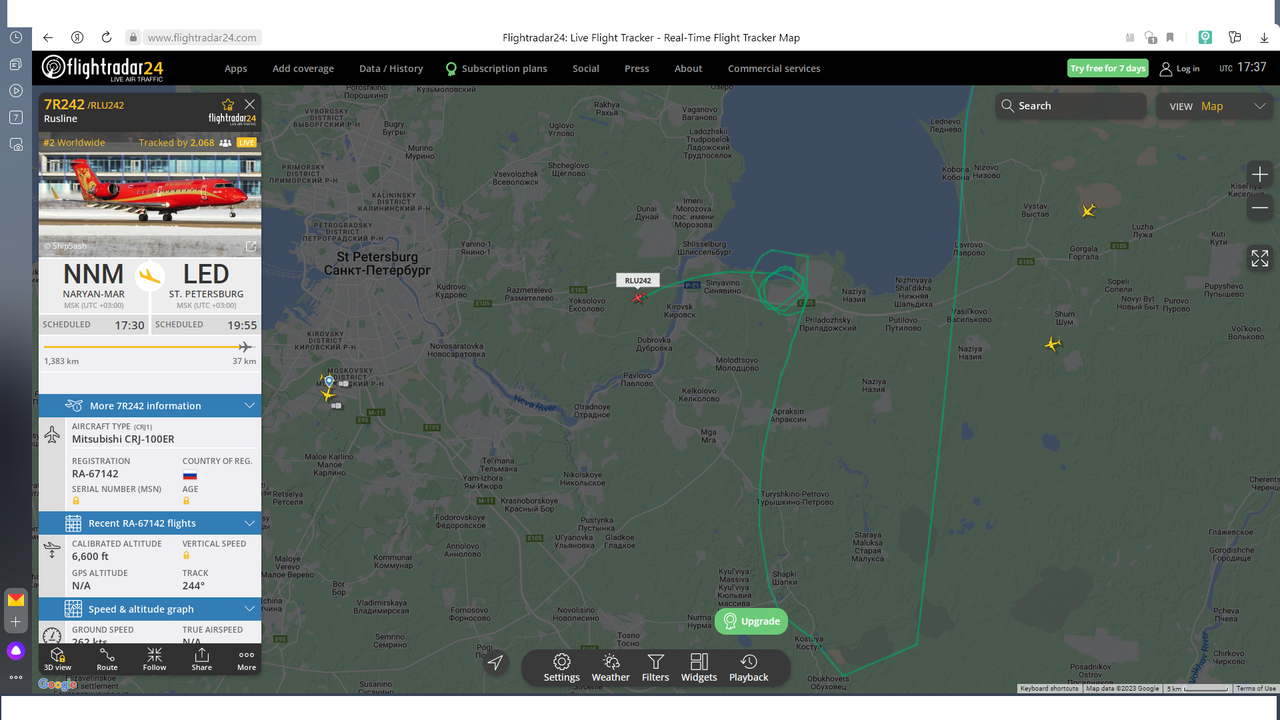Click the aircraft photo thumbnail
Screen dimensions: 1280x720
click(150, 204)
